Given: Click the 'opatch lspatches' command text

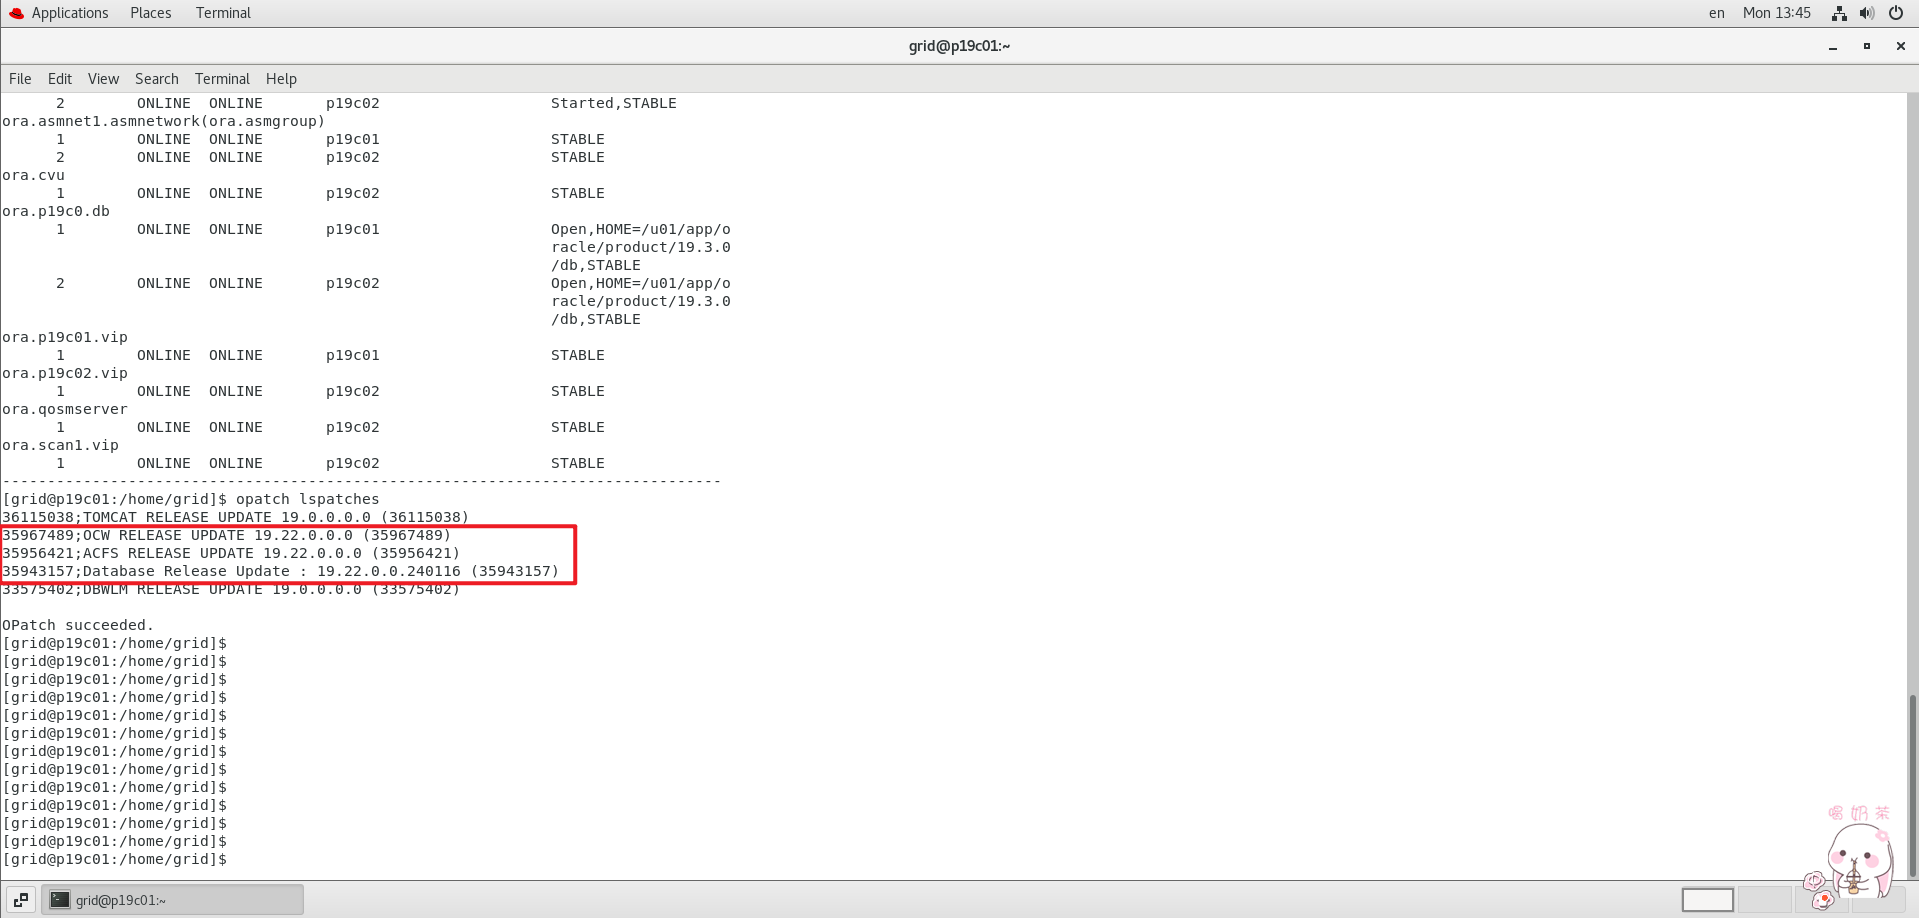Looking at the screenshot, I should pyautogui.click(x=308, y=499).
